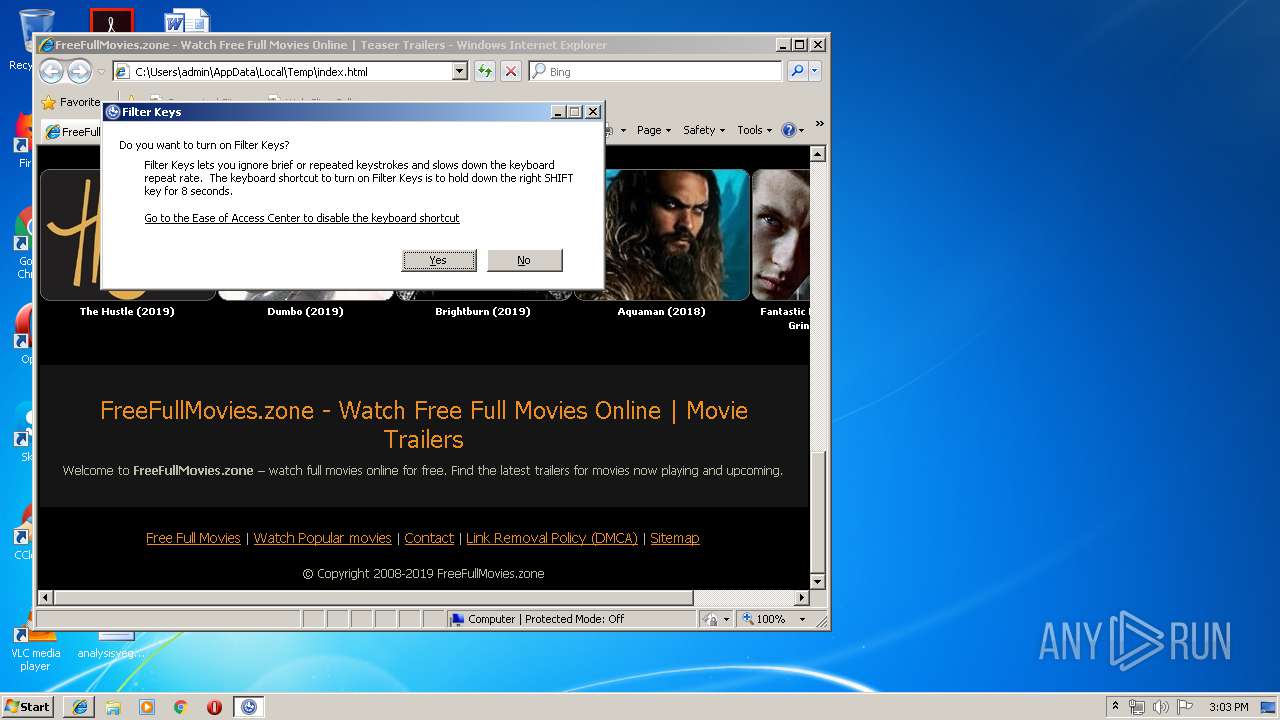Launch Google Chrome from the taskbar
The width and height of the screenshot is (1280, 720).
[x=180, y=707]
